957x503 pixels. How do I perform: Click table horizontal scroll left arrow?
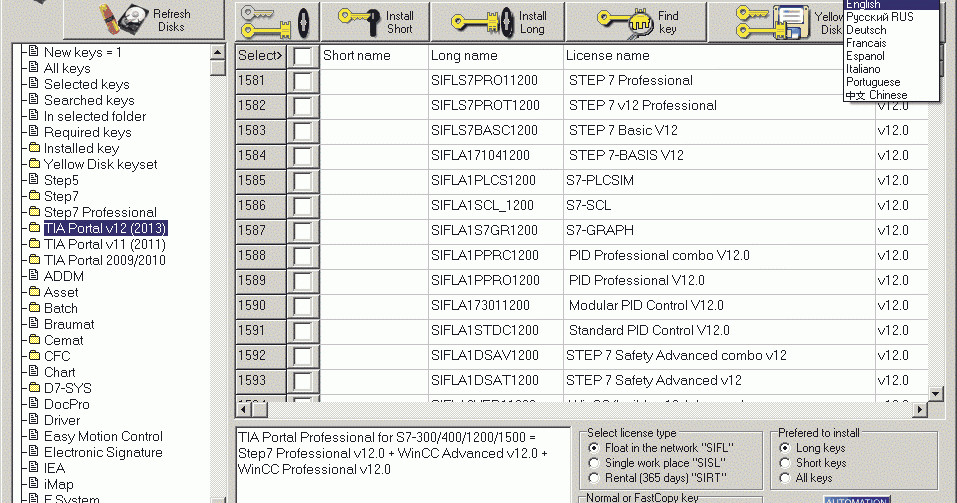244,409
